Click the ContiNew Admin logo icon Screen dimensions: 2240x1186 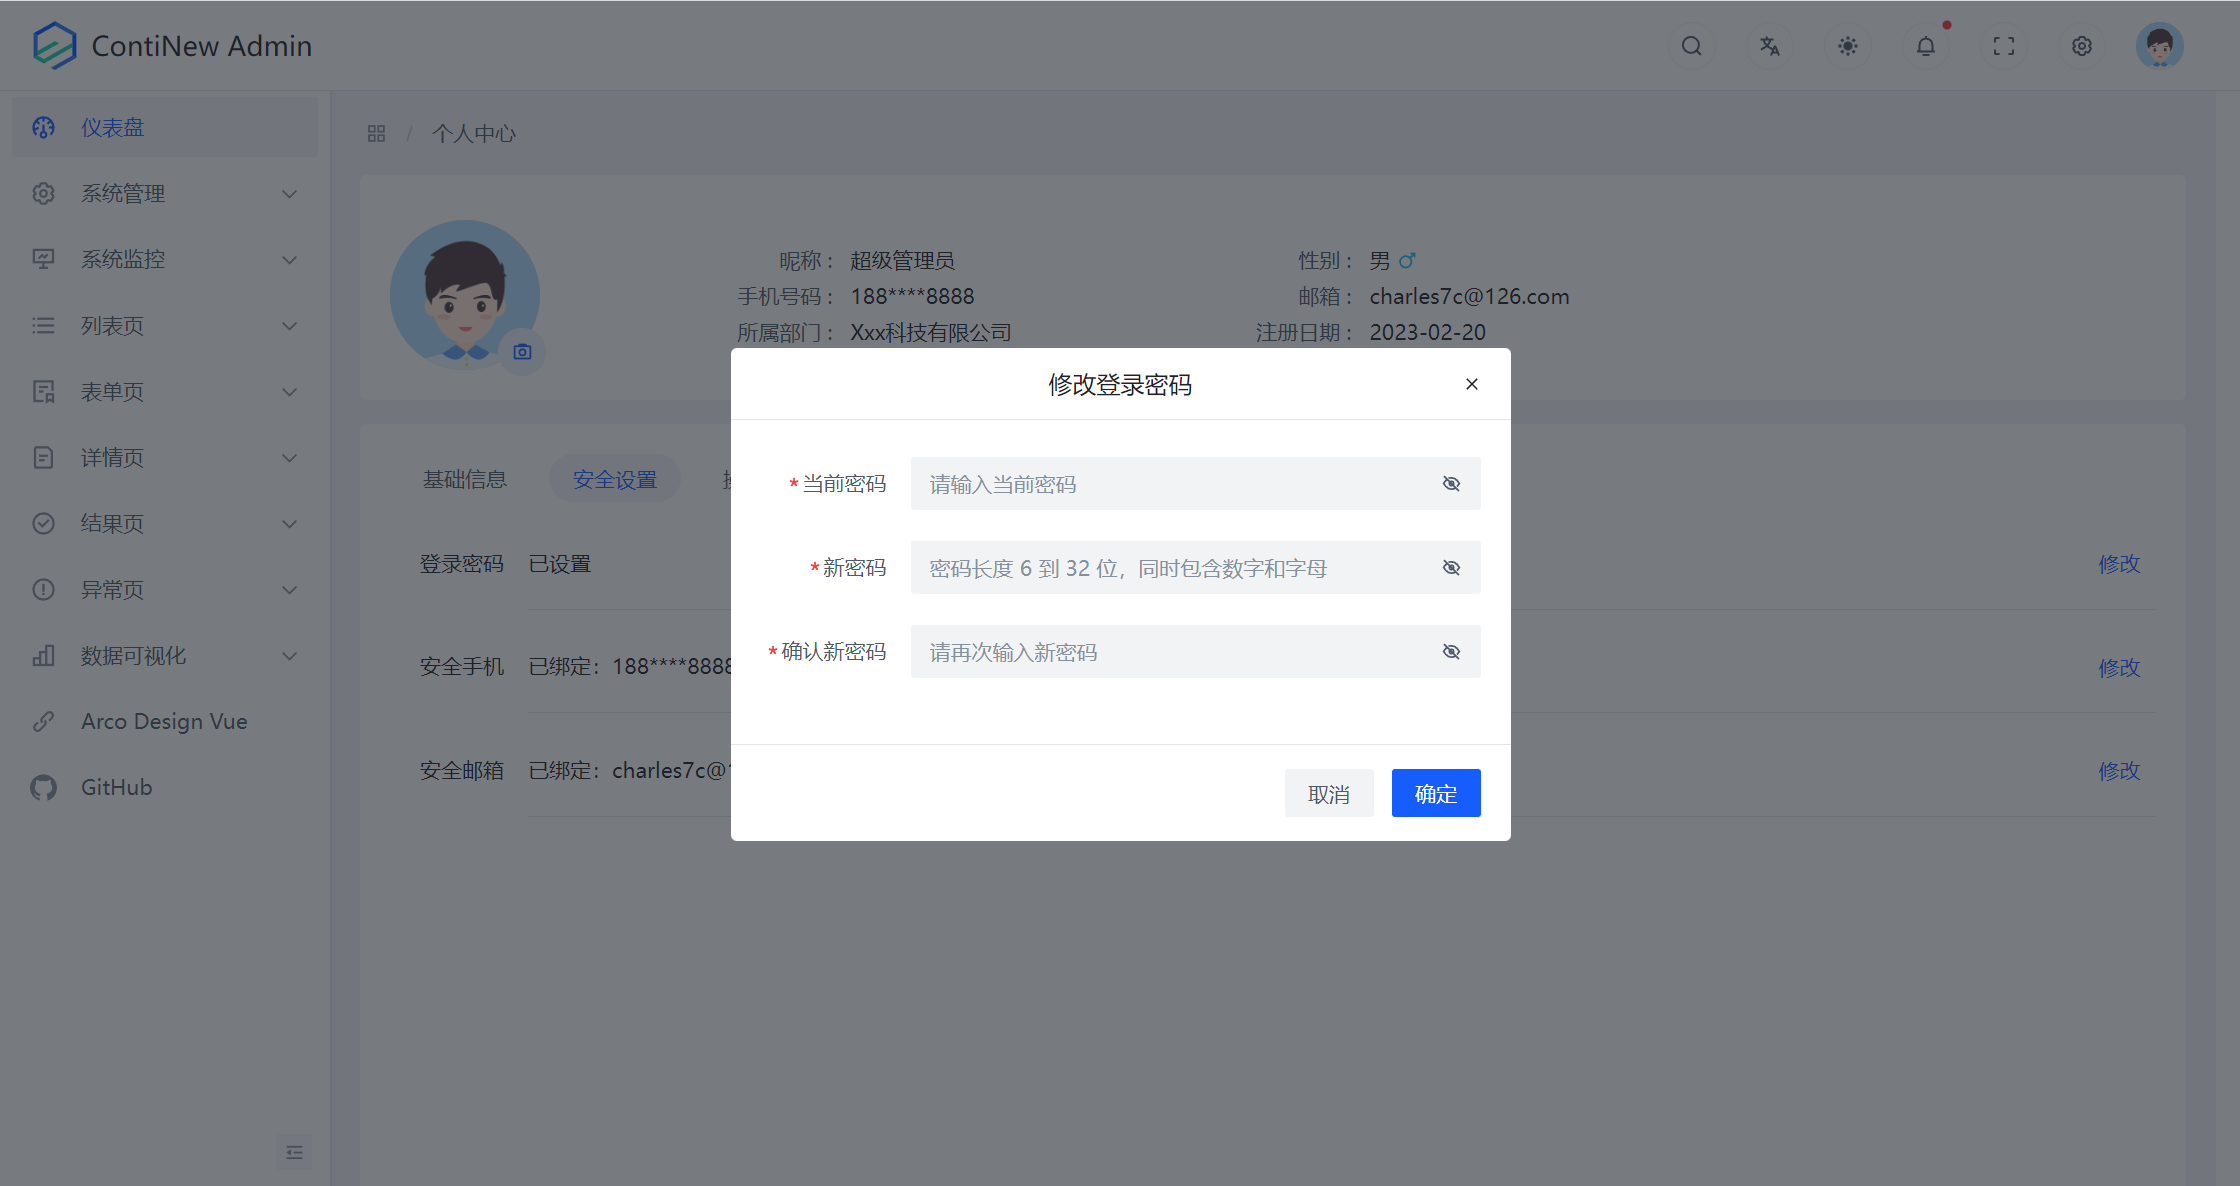tap(54, 45)
